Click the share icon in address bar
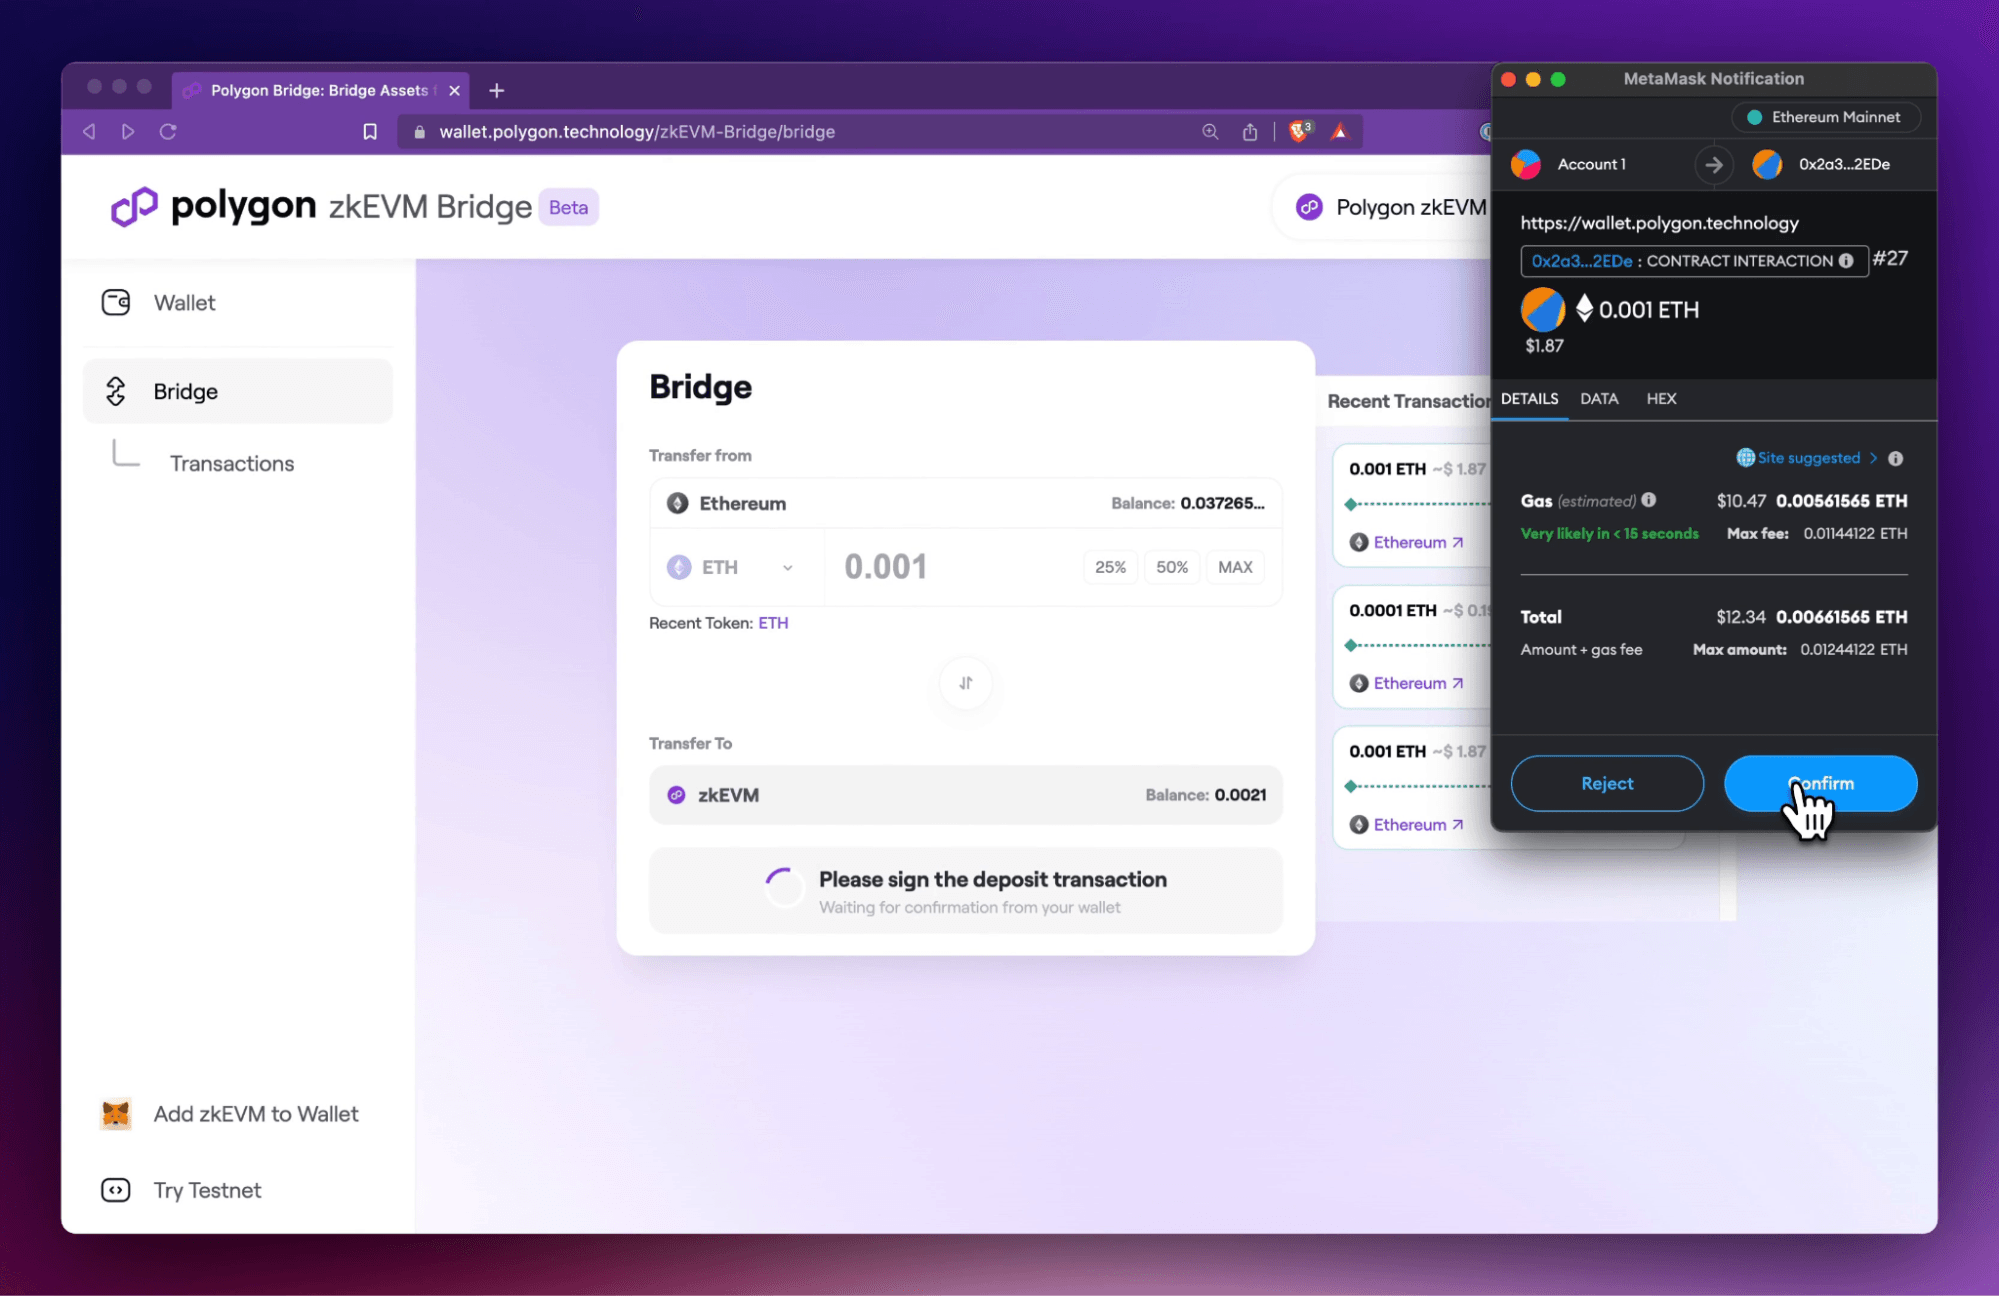 point(1249,131)
